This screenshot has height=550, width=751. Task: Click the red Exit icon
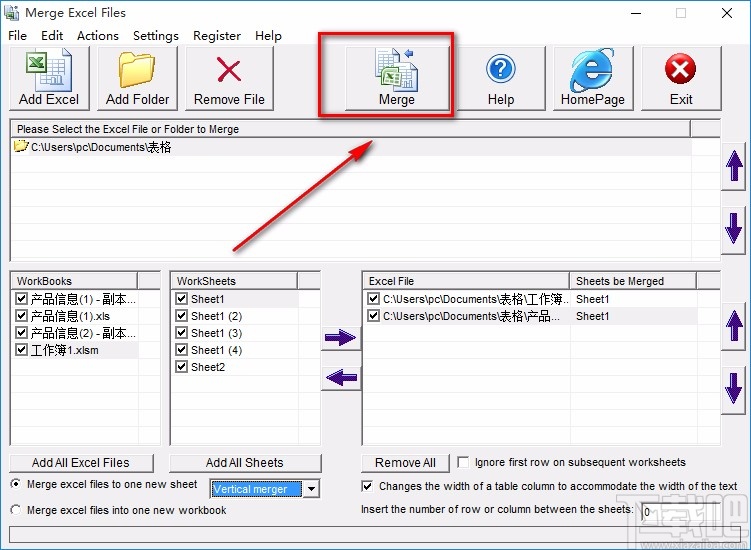tap(681, 69)
